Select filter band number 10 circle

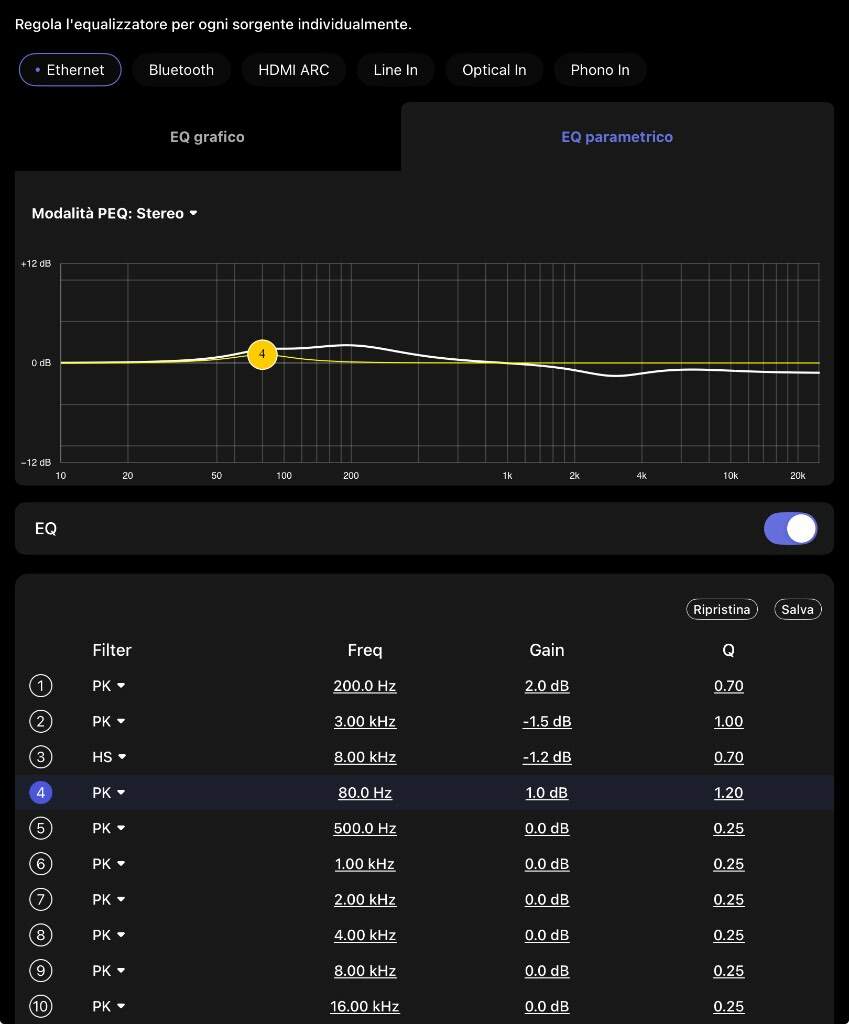(x=41, y=1006)
